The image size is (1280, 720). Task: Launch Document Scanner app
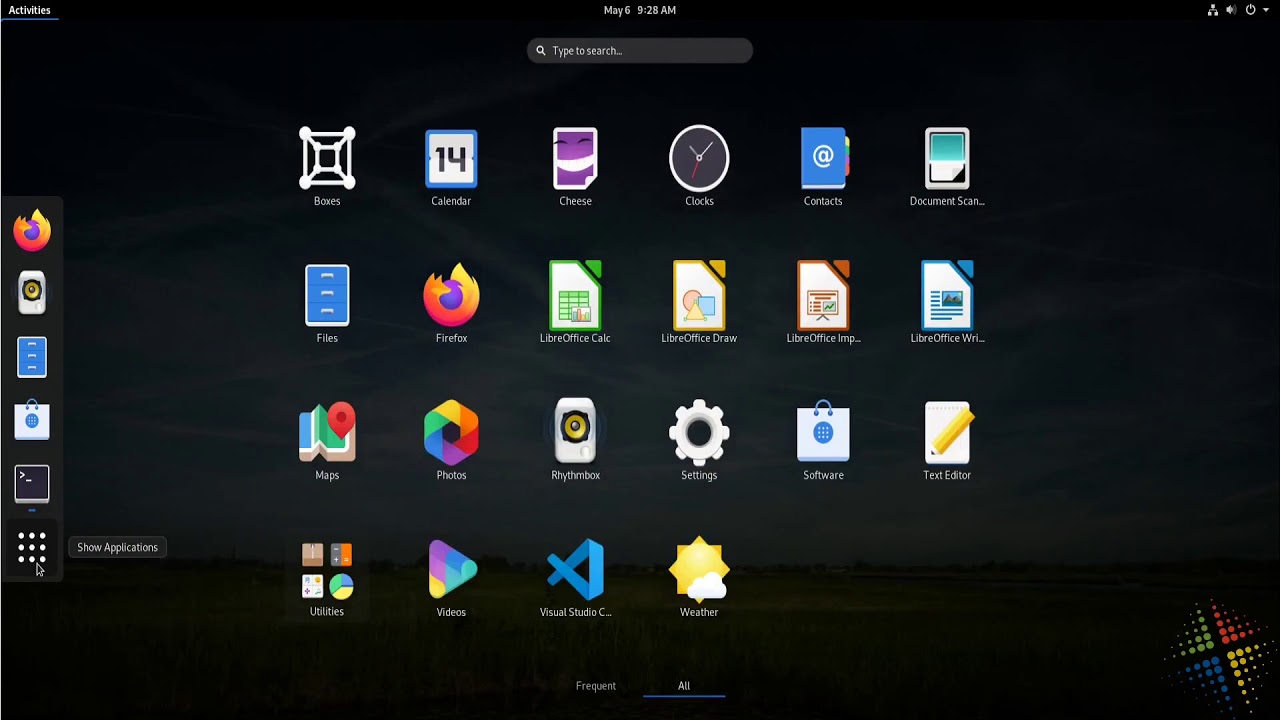(x=947, y=160)
